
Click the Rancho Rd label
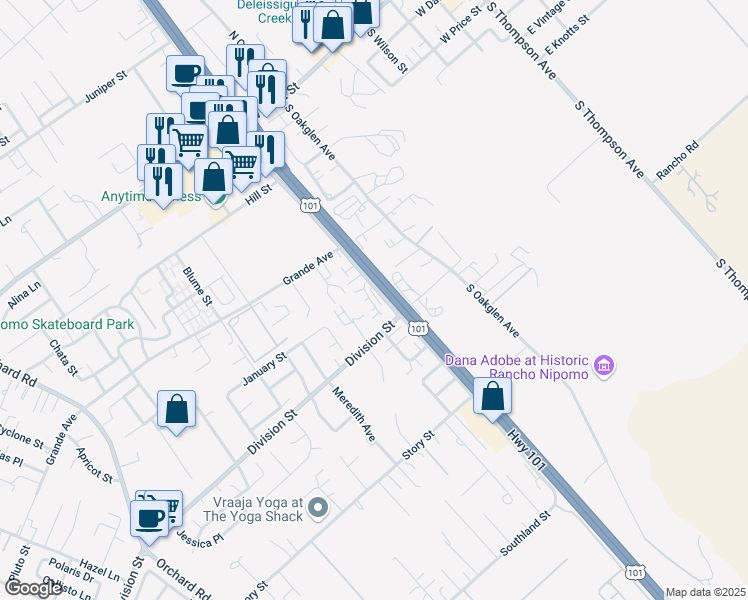coord(677,160)
